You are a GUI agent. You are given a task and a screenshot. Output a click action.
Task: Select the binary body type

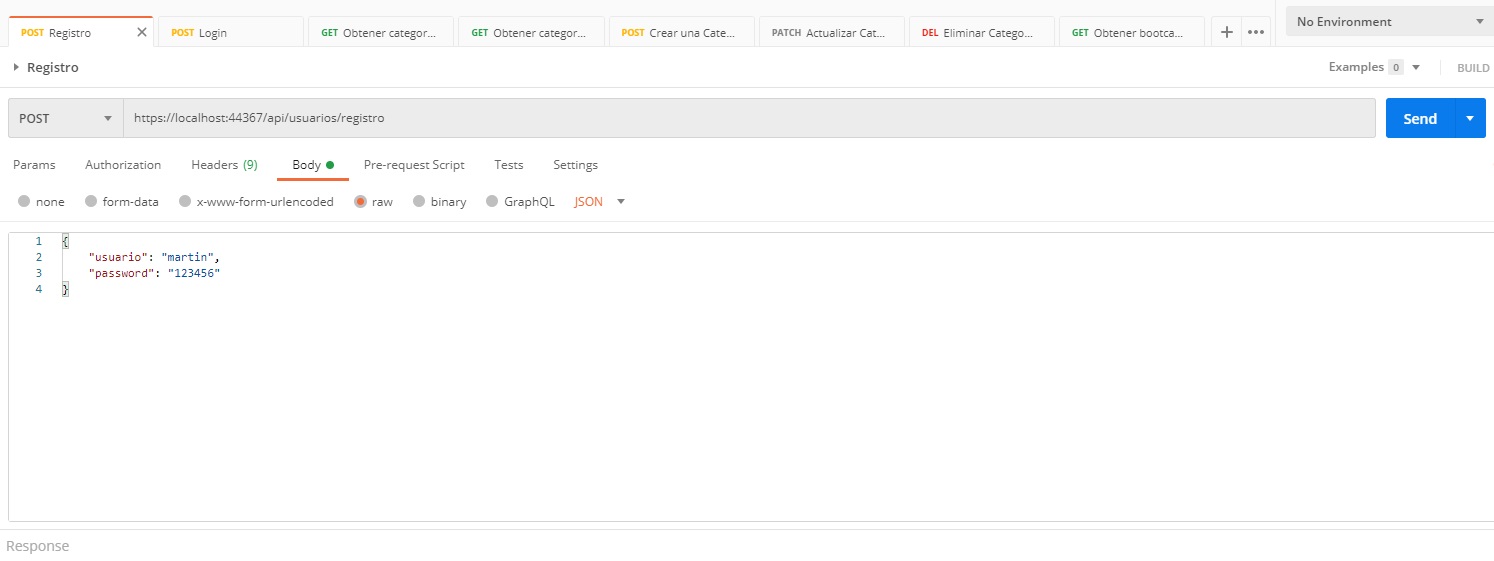pyautogui.click(x=439, y=201)
